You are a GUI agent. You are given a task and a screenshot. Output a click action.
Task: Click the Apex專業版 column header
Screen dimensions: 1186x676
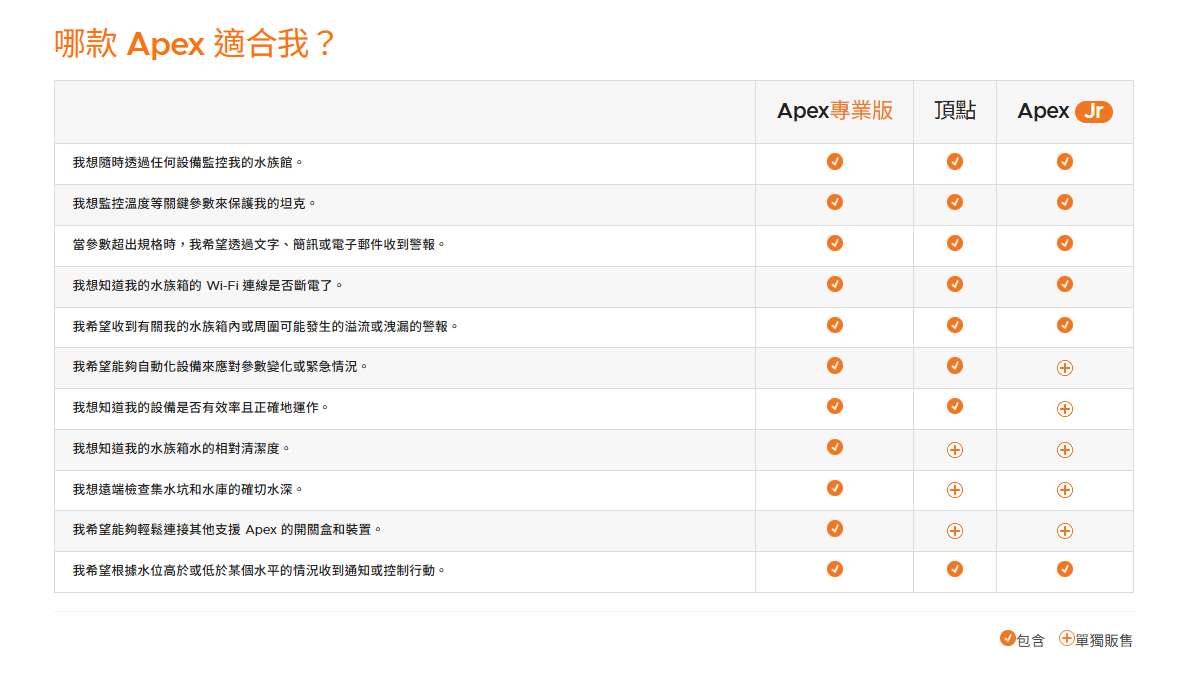point(834,111)
